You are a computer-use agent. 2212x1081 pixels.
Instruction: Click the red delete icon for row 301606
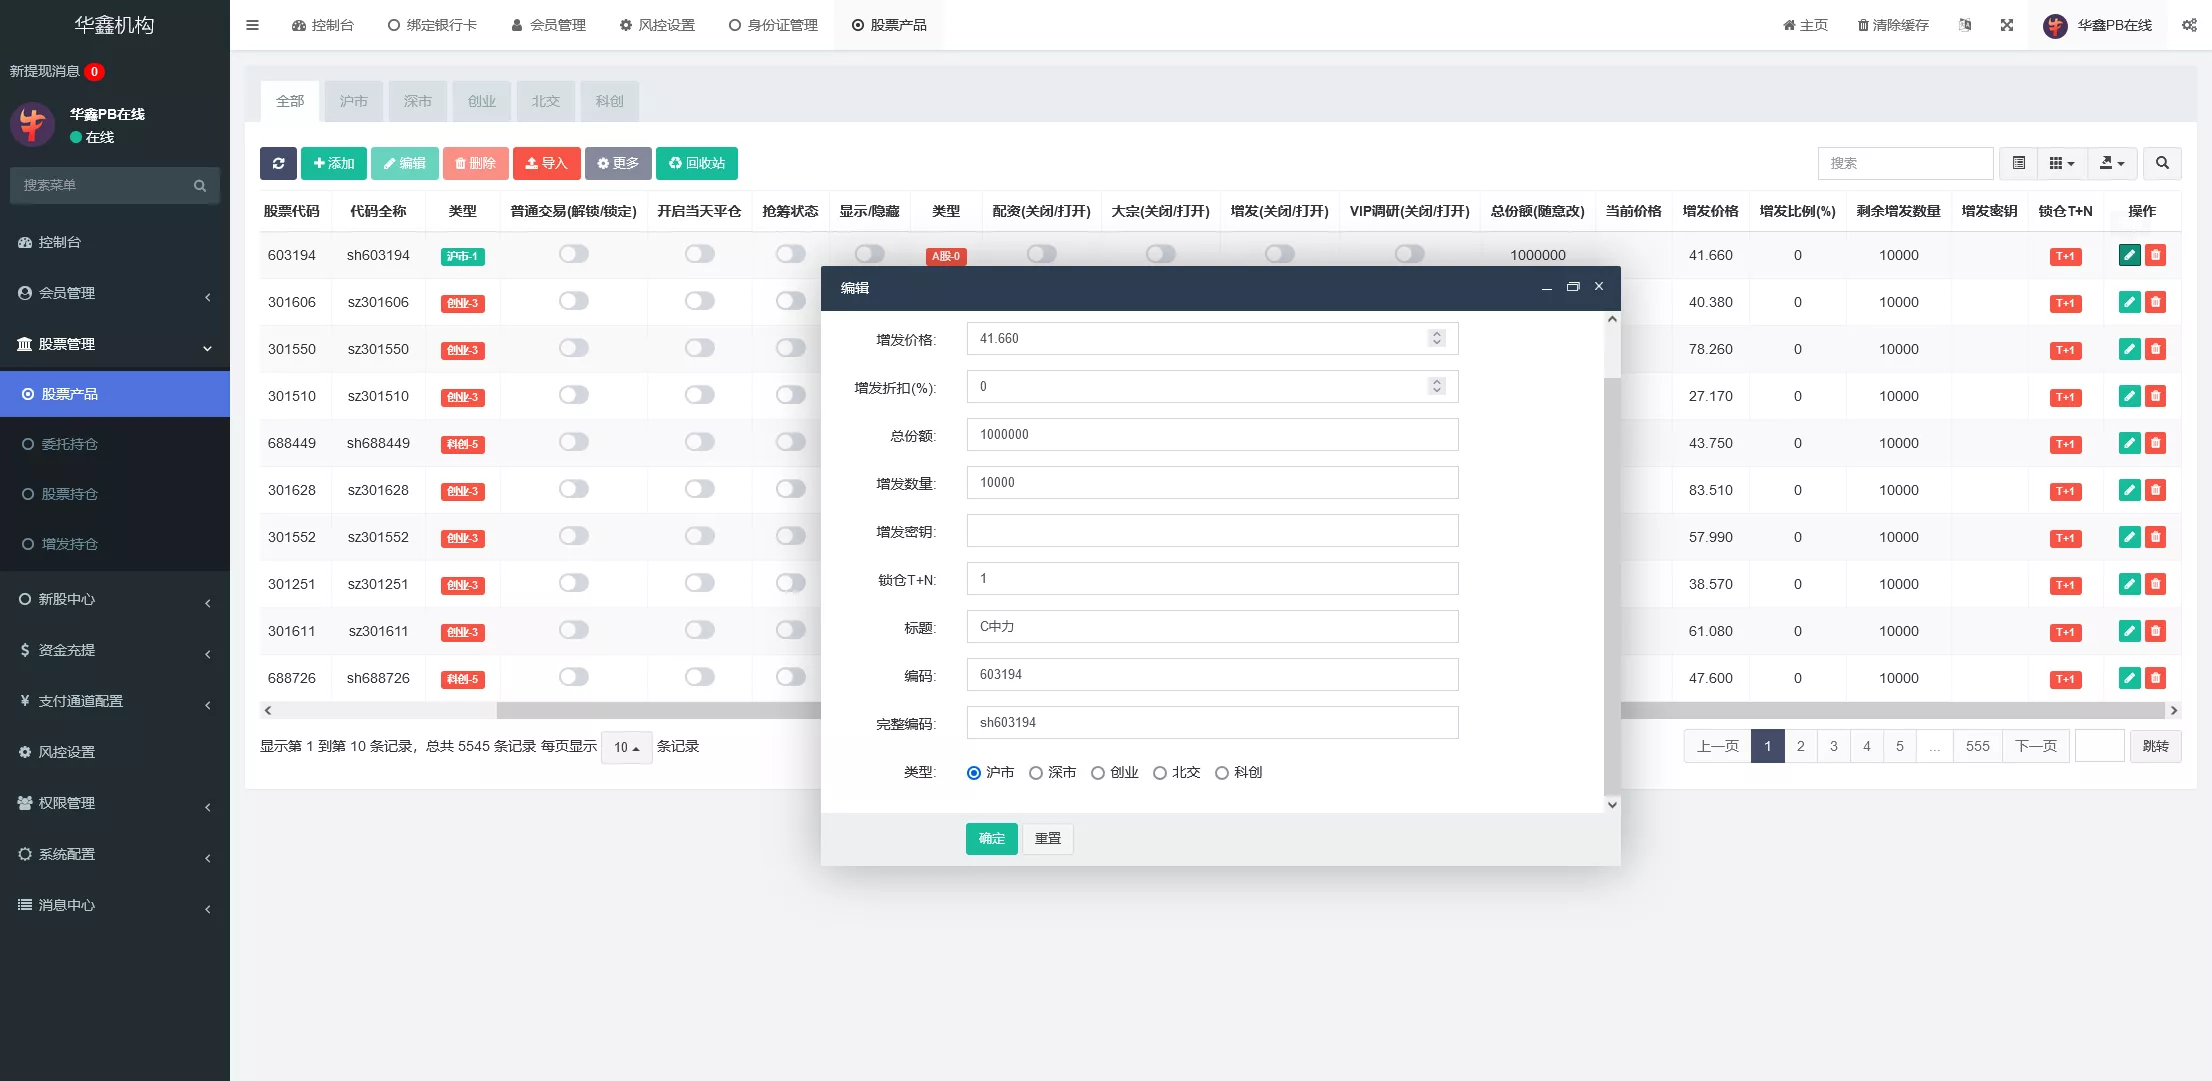point(2155,302)
